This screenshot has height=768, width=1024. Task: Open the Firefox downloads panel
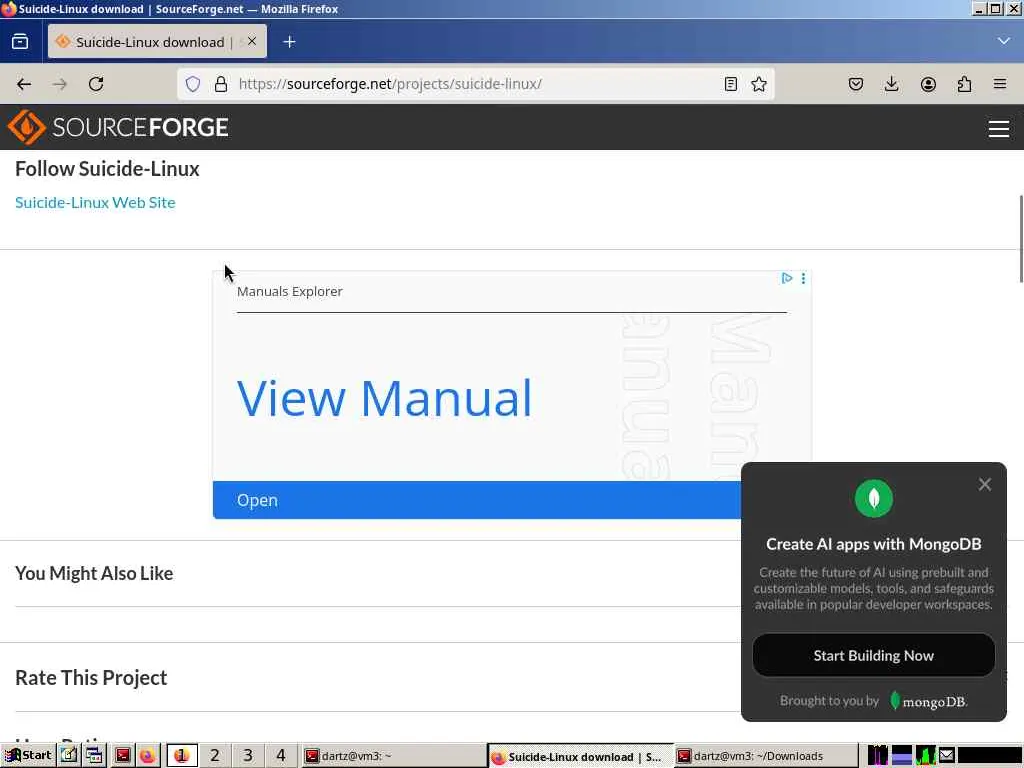pos(891,84)
